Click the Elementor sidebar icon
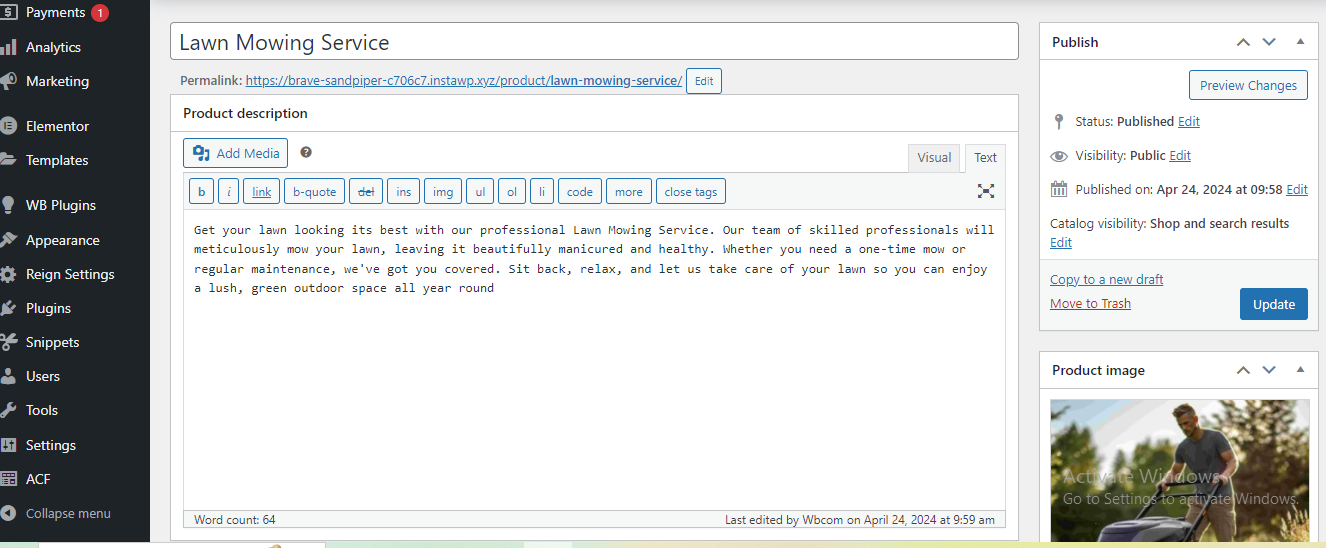Viewport: 1326px width, 548px height. coord(9,126)
